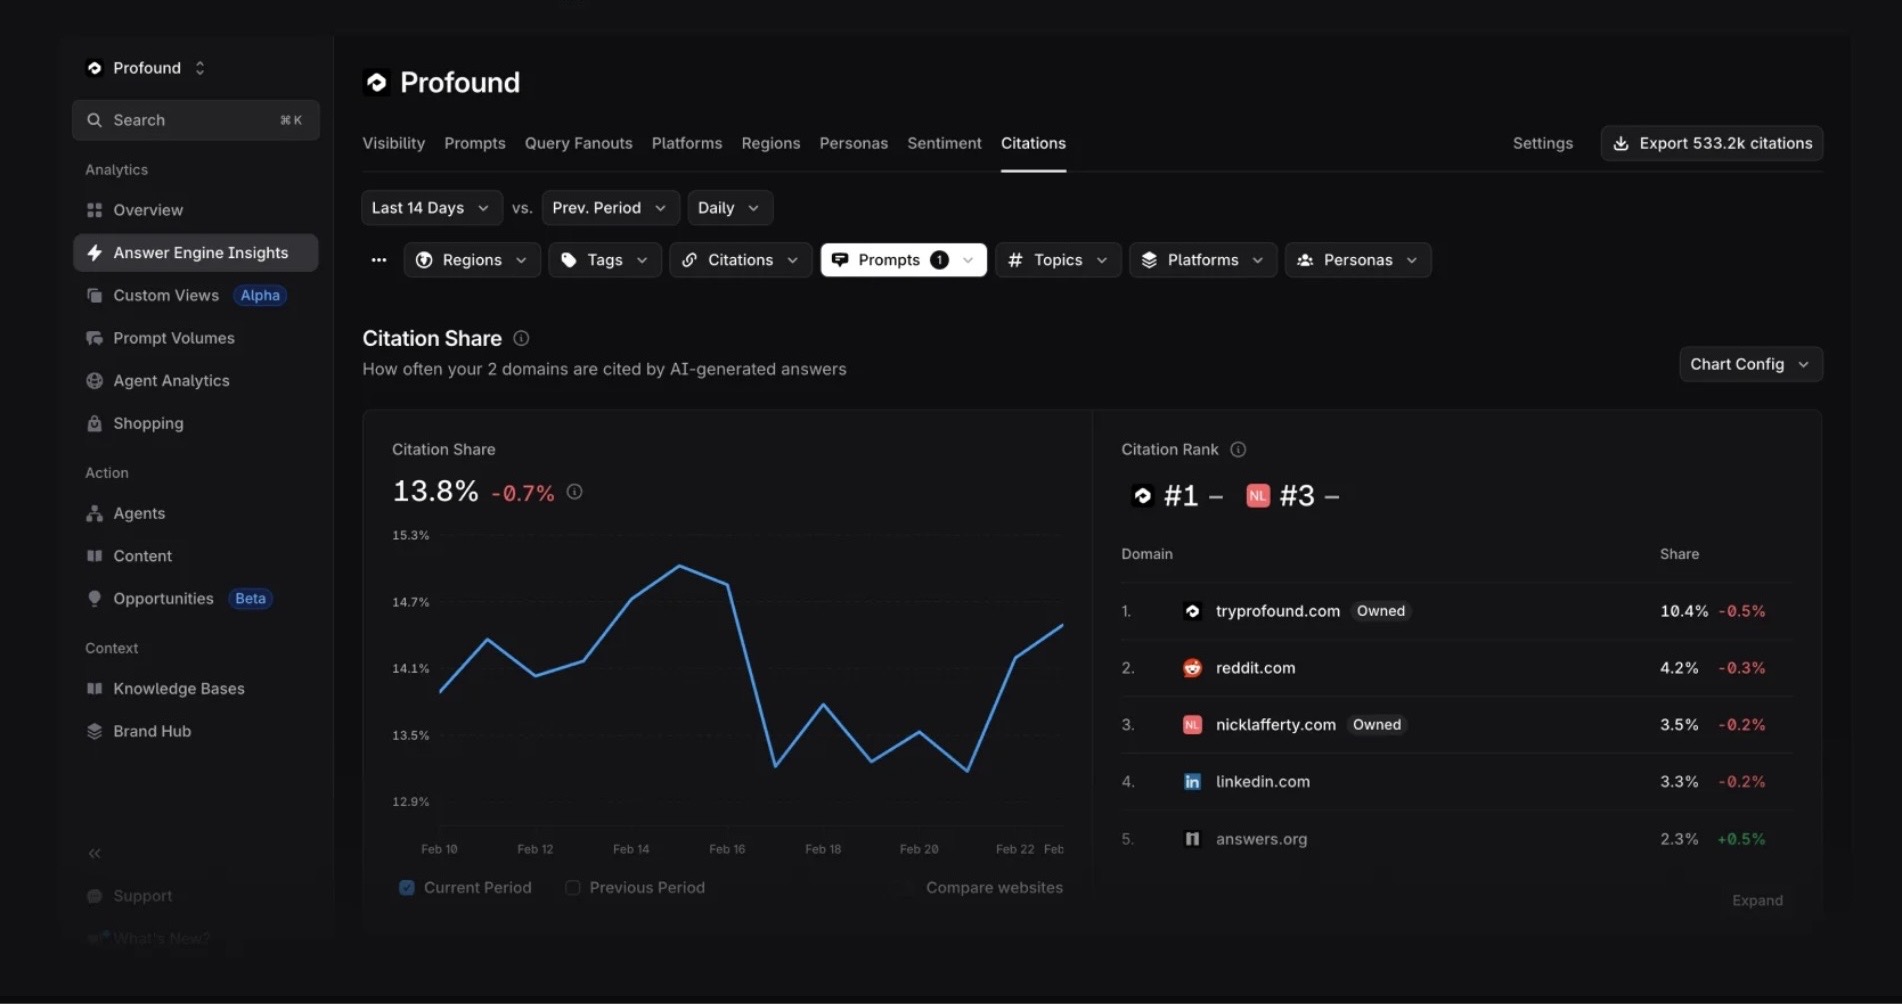The image size is (1902, 1004).
Task: Switch to the Query Fanouts tab
Action: (578, 143)
